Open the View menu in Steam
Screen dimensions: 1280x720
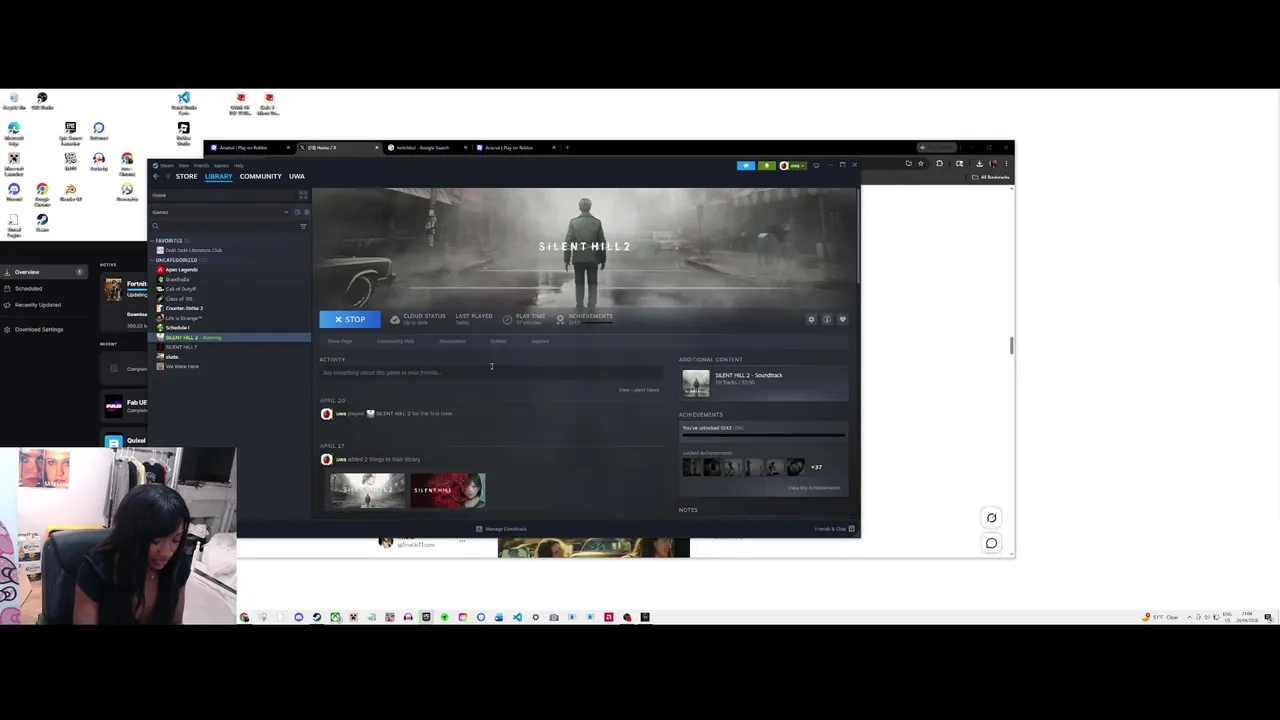pyautogui.click(x=183, y=165)
